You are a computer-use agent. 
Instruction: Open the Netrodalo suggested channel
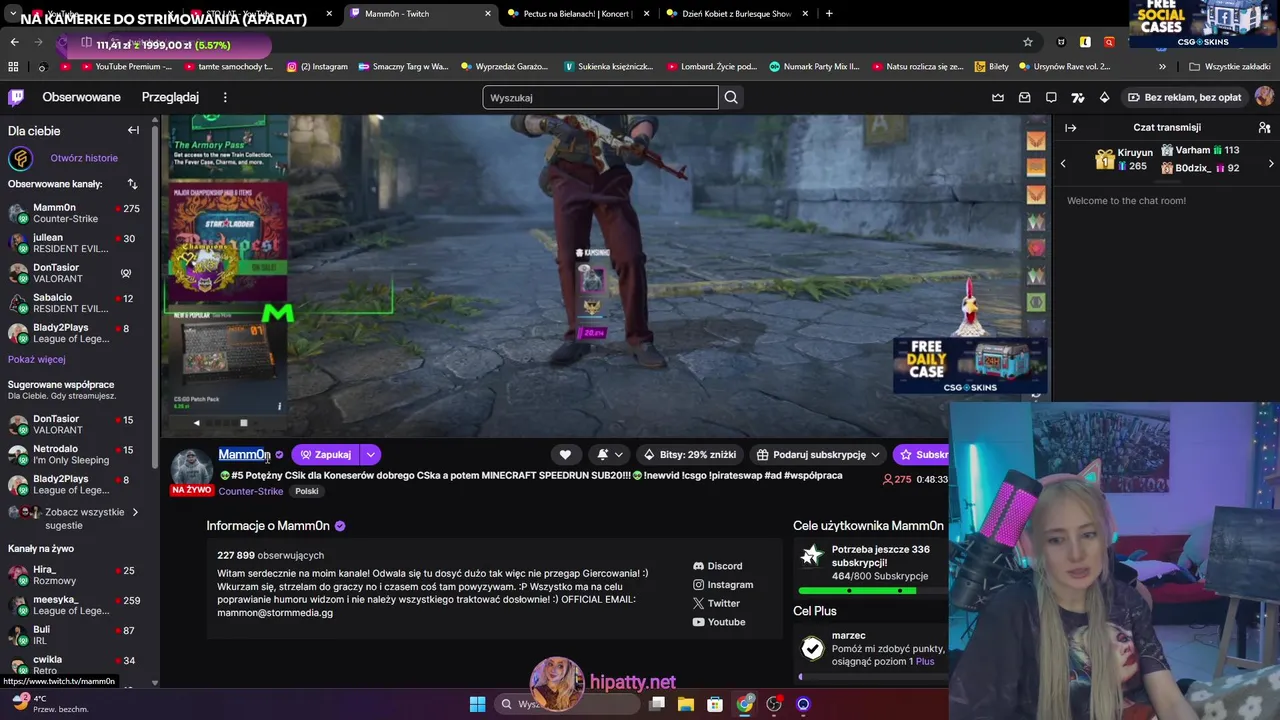[x=76, y=454]
